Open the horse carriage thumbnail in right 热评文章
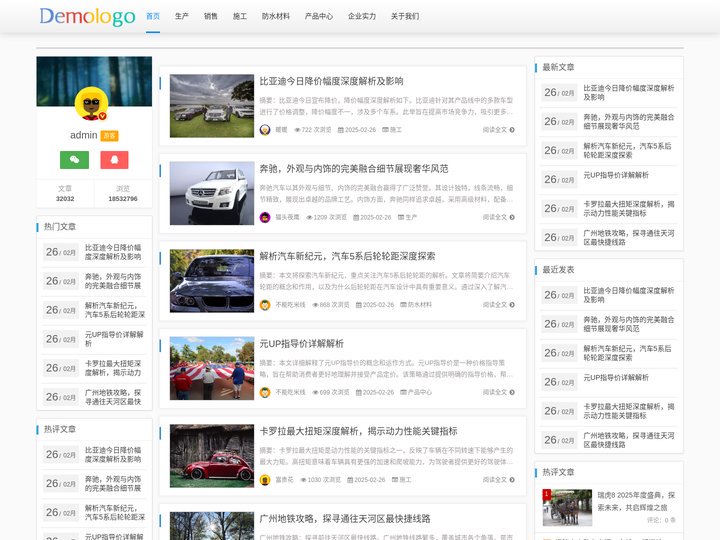 coord(567,507)
